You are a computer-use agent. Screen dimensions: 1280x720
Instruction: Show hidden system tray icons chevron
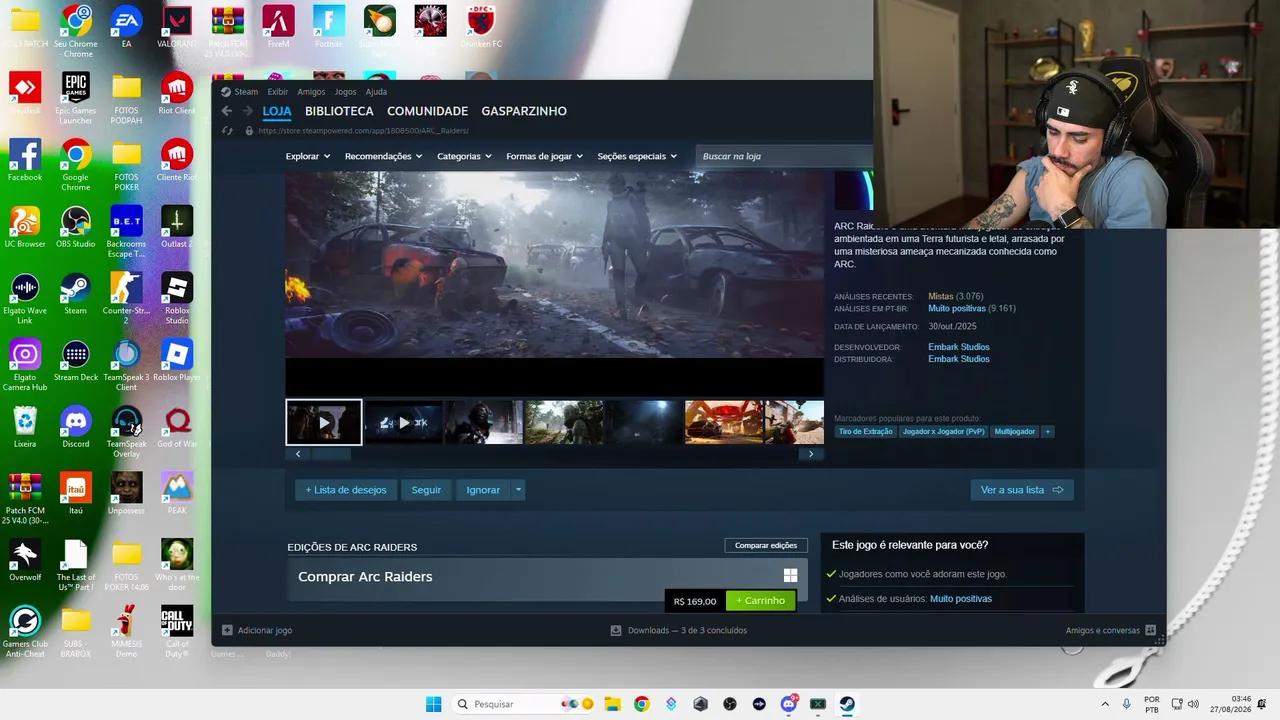click(x=1105, y=704)
